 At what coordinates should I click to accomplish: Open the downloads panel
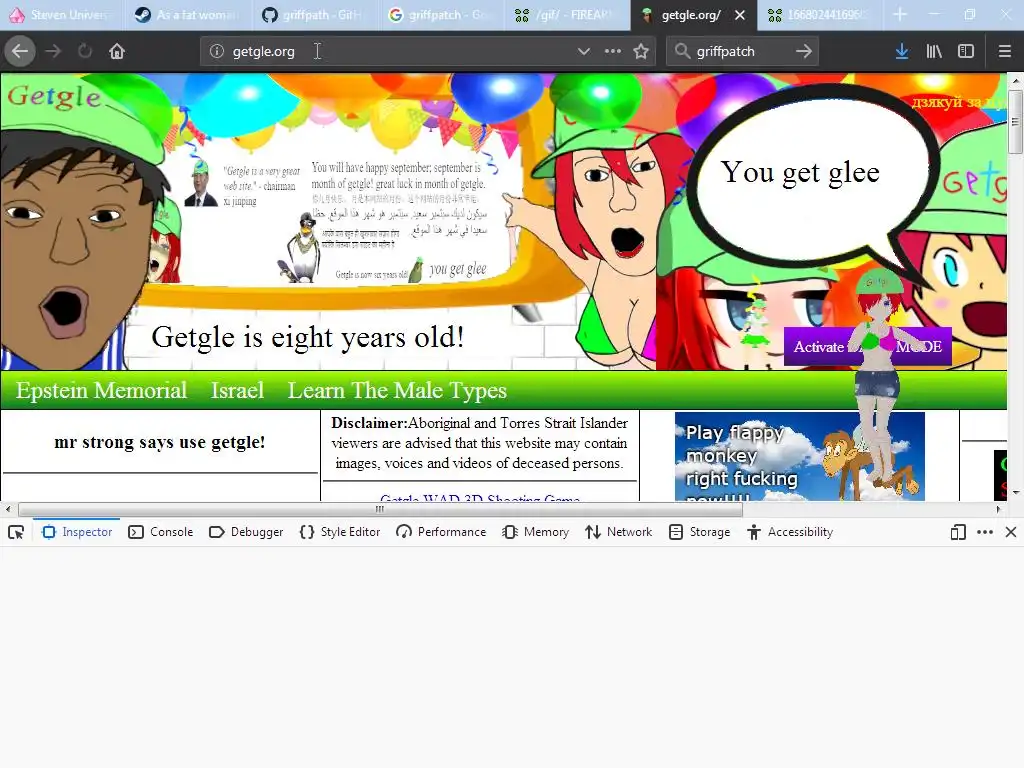pyautogui.click(x=902, y=51)
